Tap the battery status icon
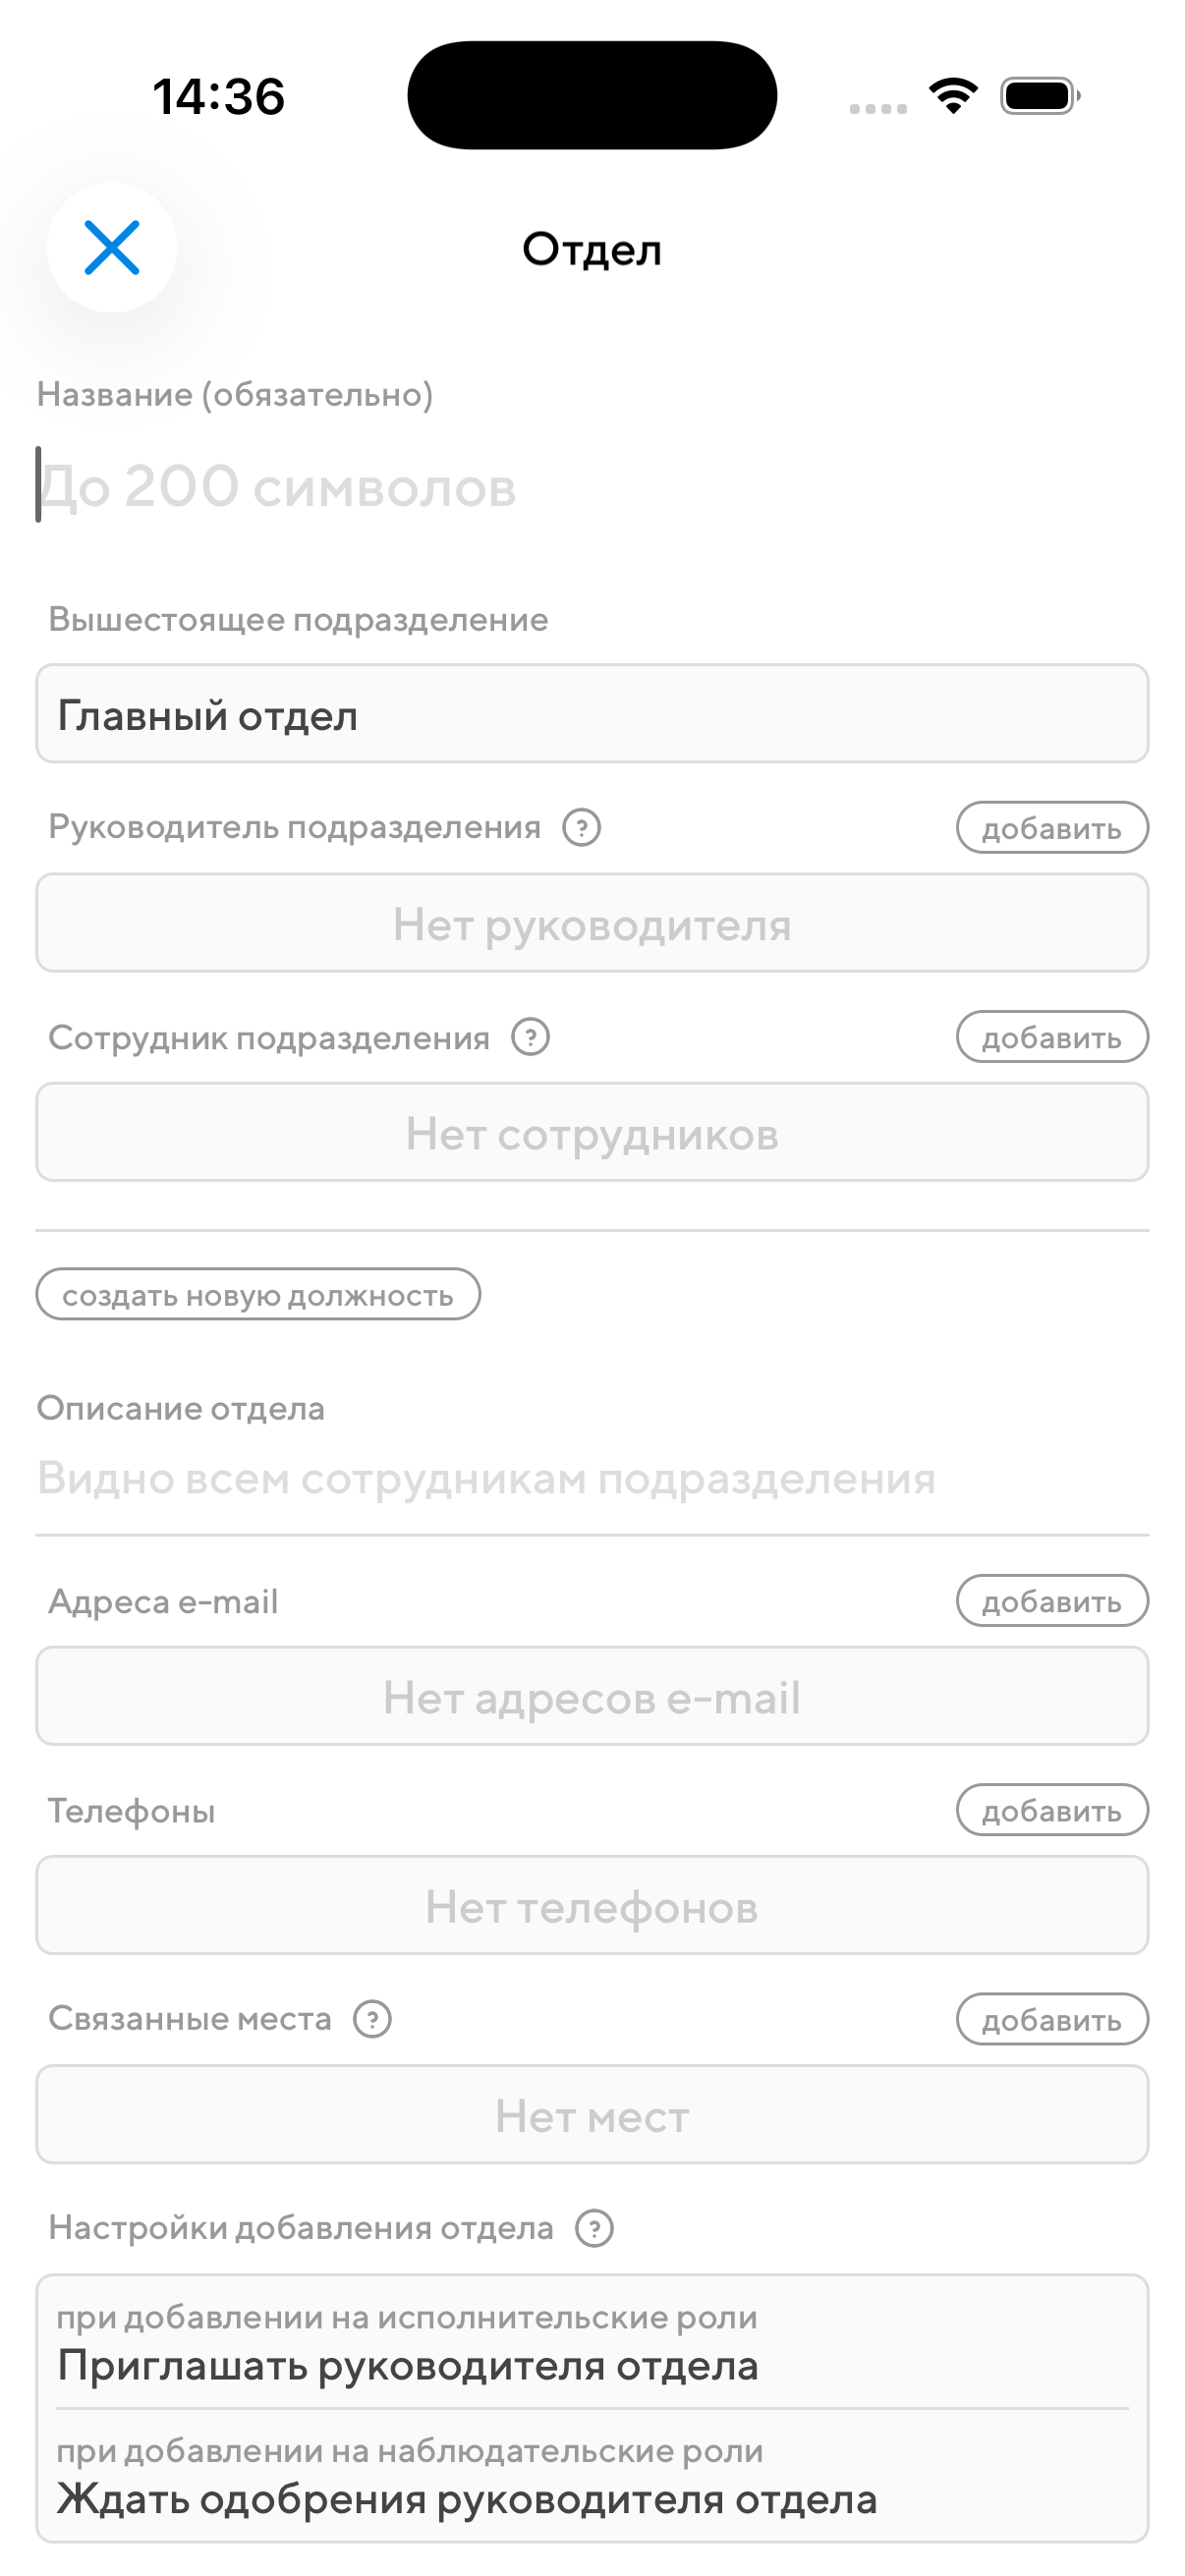 (x=1040, y=96)
